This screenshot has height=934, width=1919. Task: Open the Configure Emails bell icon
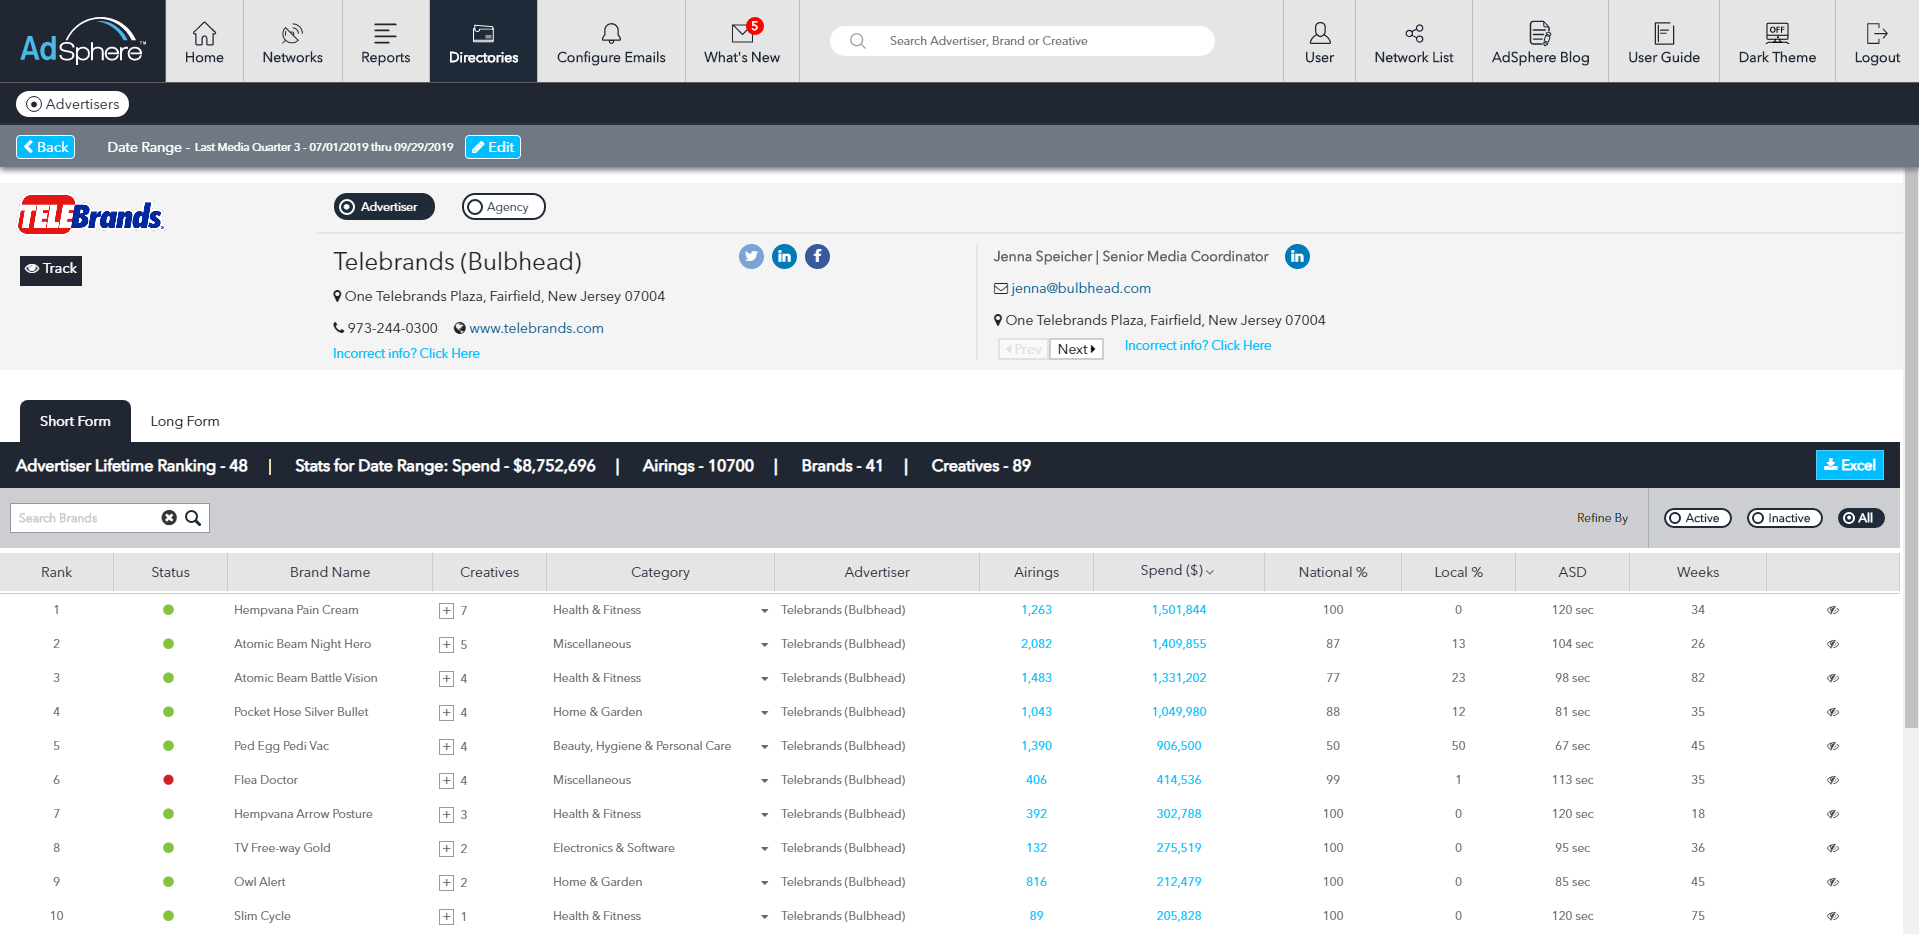[x=611, y=33]
